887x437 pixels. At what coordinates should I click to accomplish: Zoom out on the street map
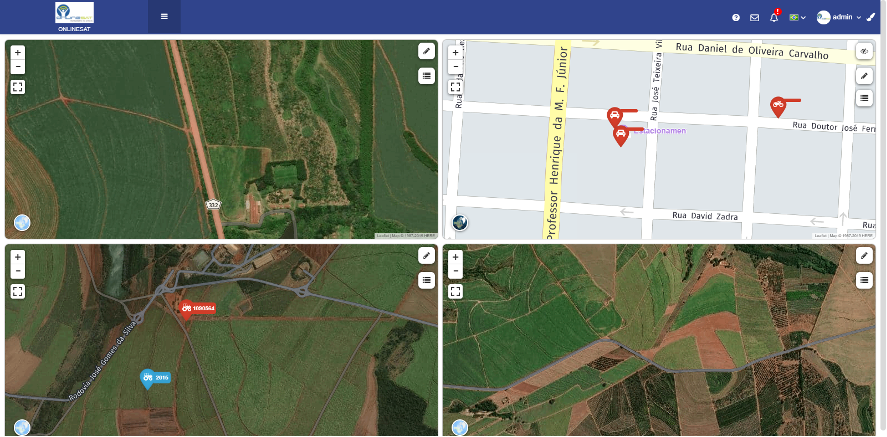click(x=455, y=67)
